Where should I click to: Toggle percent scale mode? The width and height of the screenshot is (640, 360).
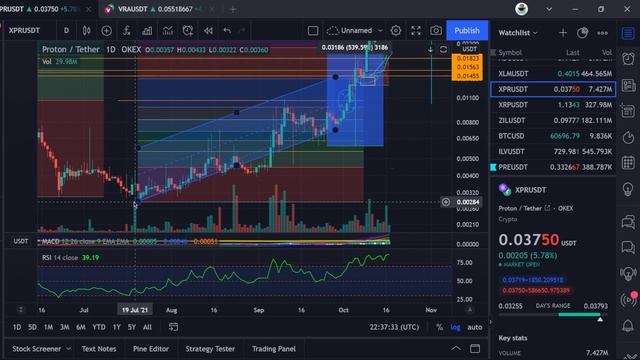(x=439, y=327)
